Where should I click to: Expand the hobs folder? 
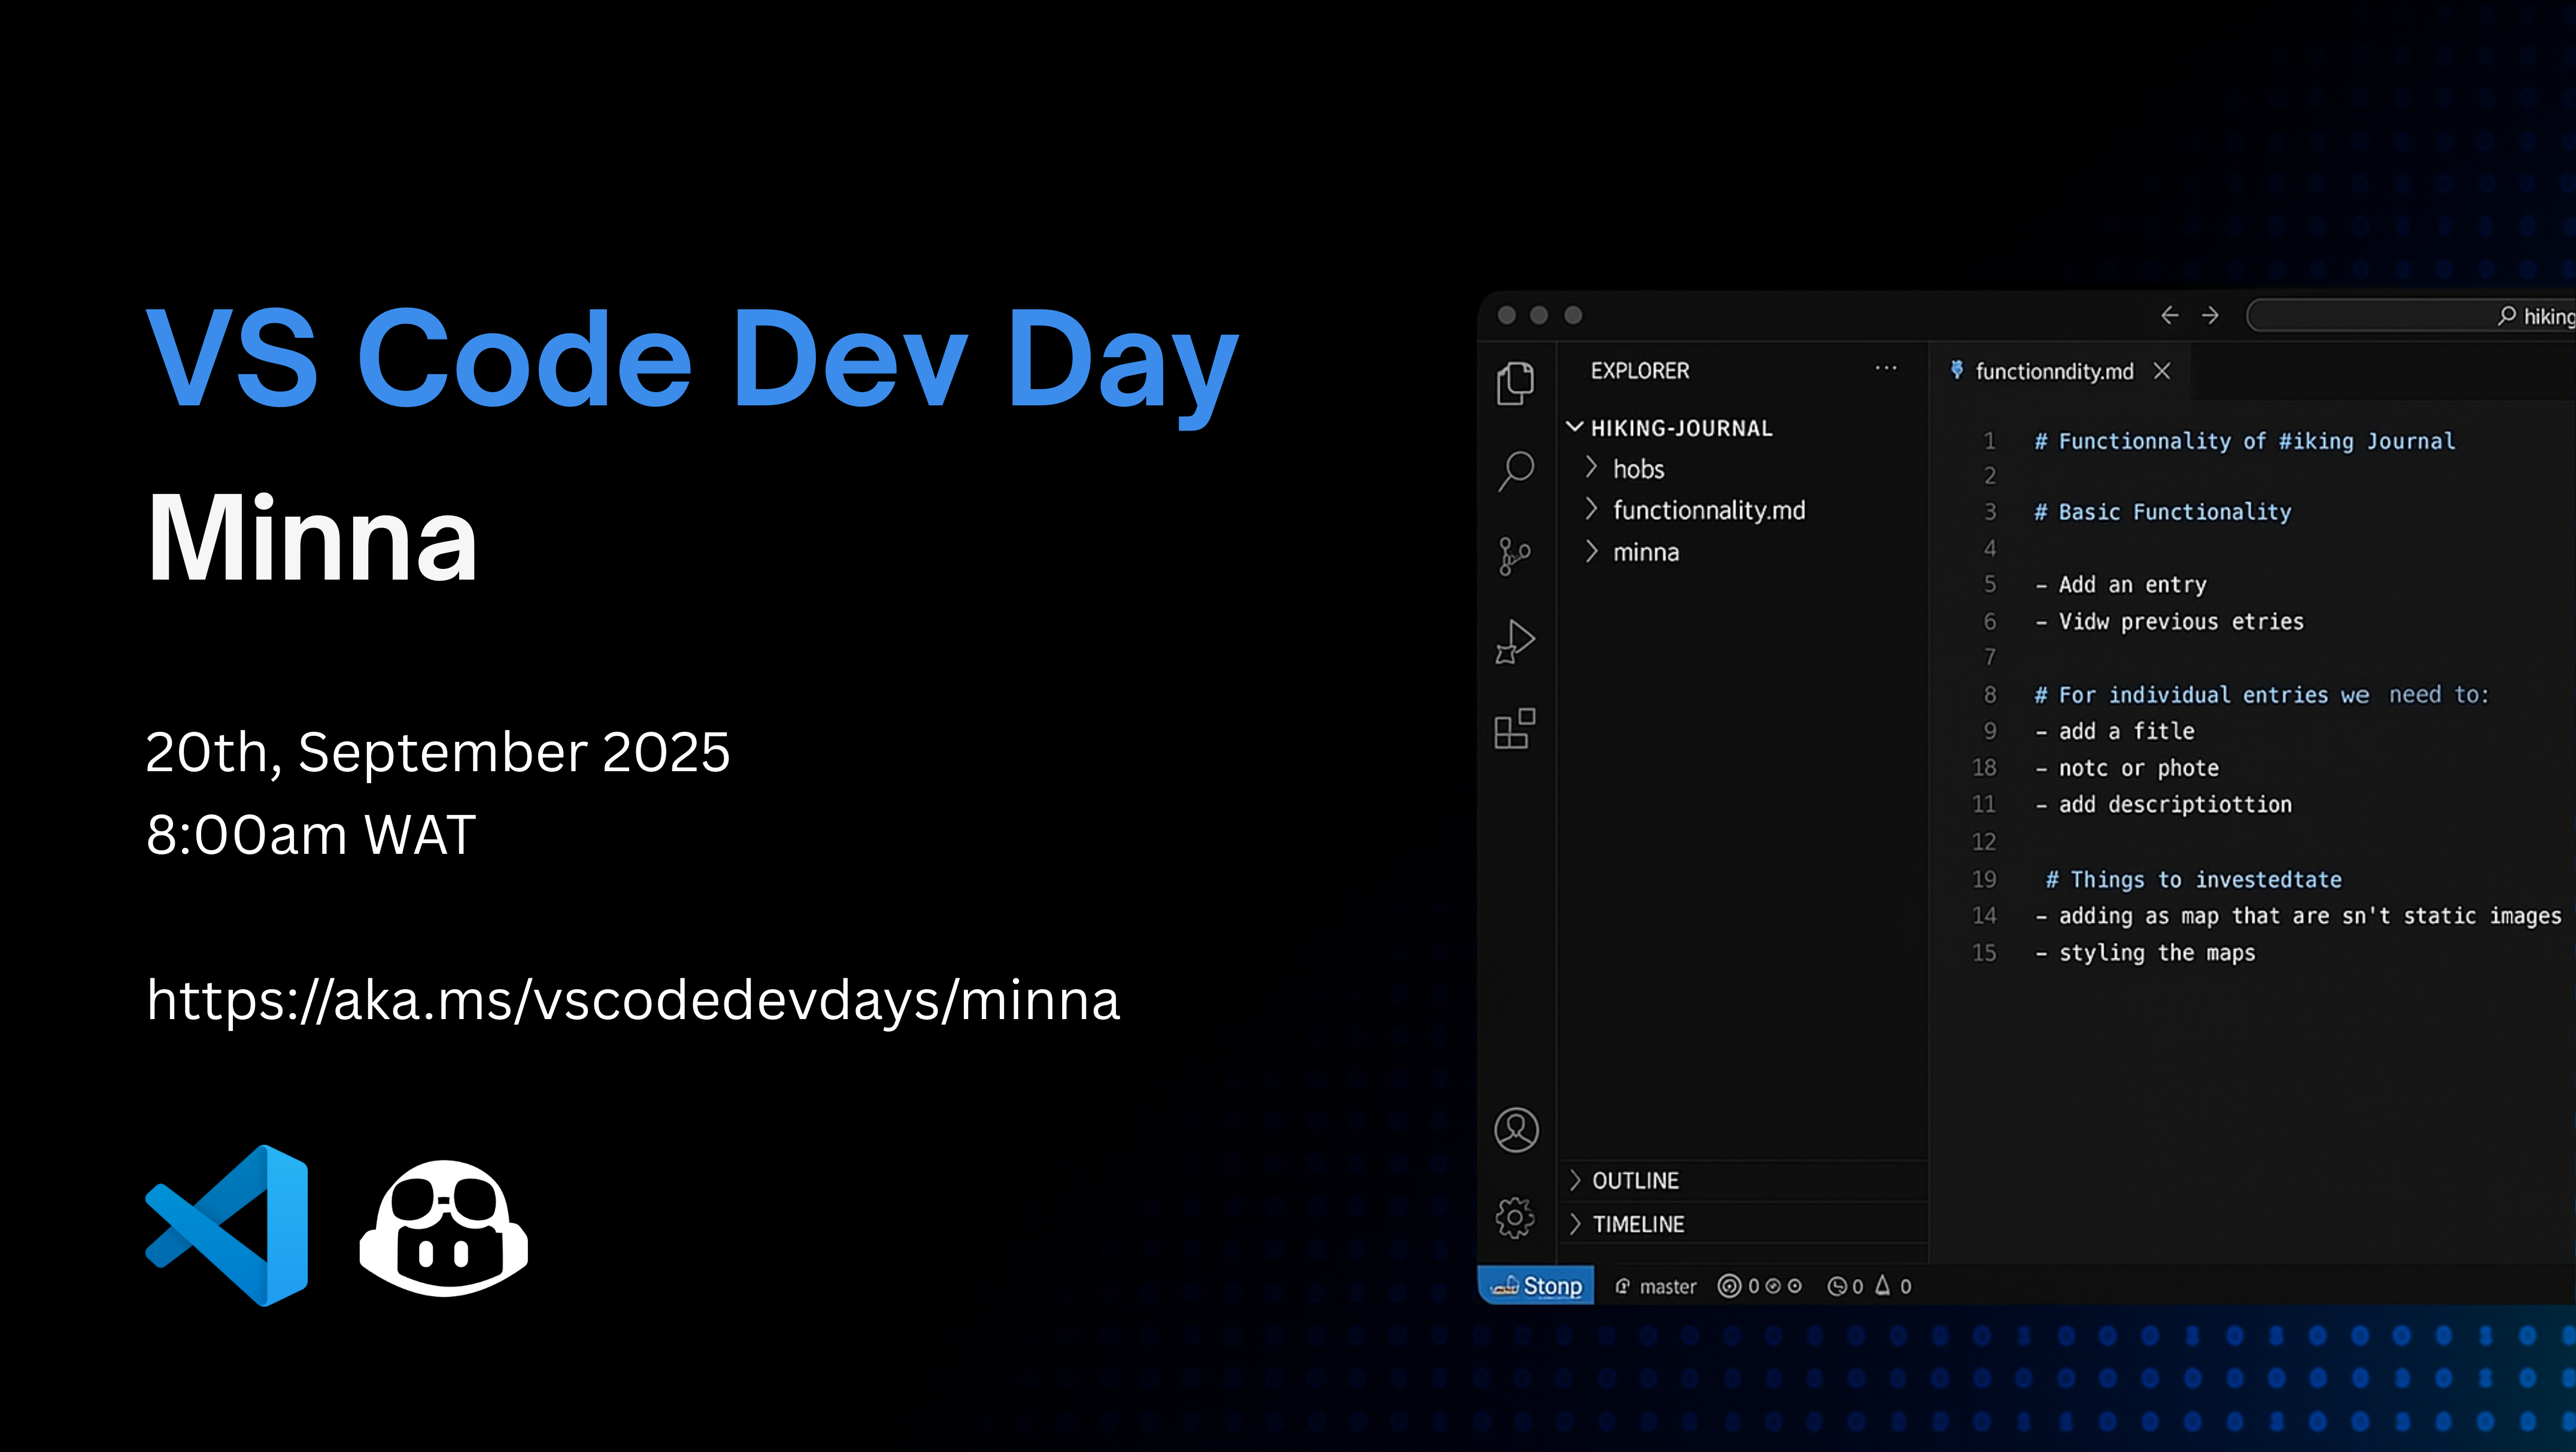click(x=1592, y=468)
